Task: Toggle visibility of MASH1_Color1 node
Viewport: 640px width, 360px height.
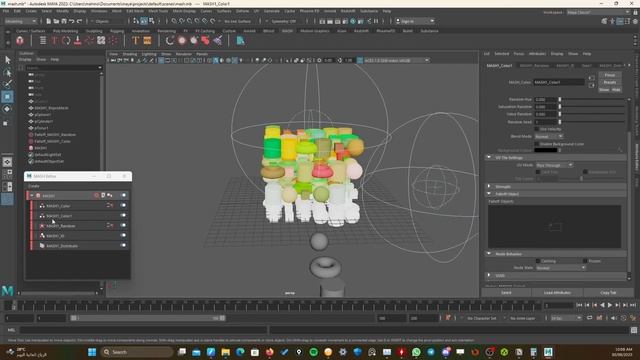Action: (123, 216)
